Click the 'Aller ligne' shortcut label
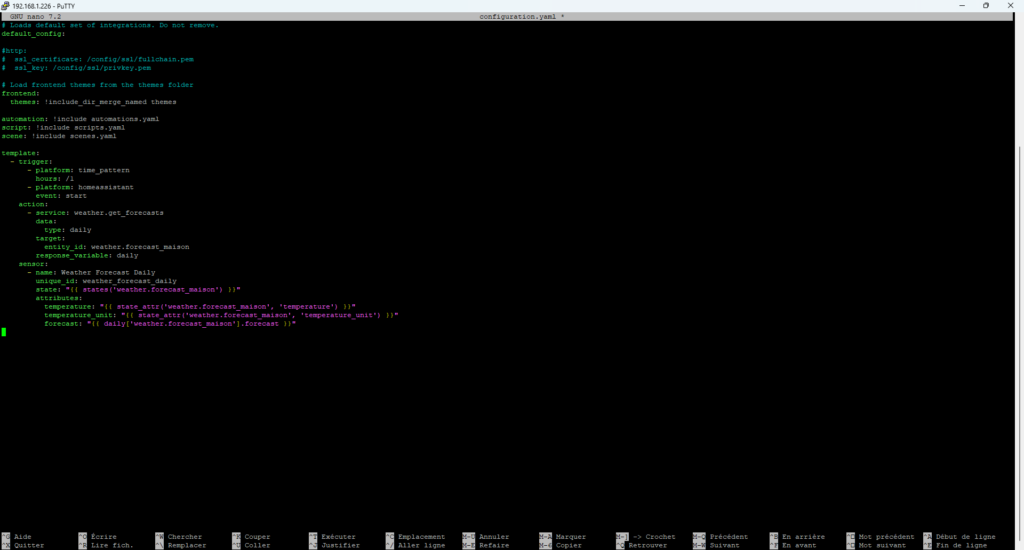 click(x=421, y=545)
